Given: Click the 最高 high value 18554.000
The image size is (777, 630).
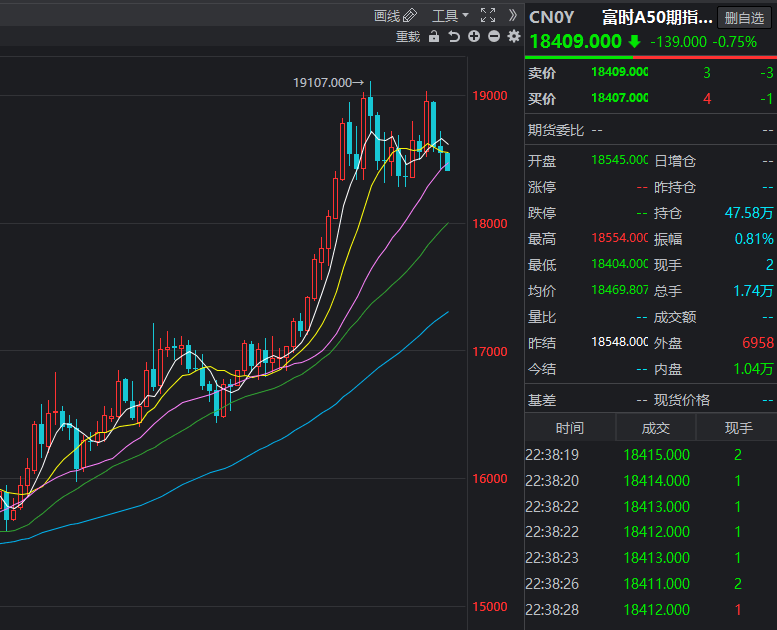Looking at the screenshot, I should coord(619,238).
